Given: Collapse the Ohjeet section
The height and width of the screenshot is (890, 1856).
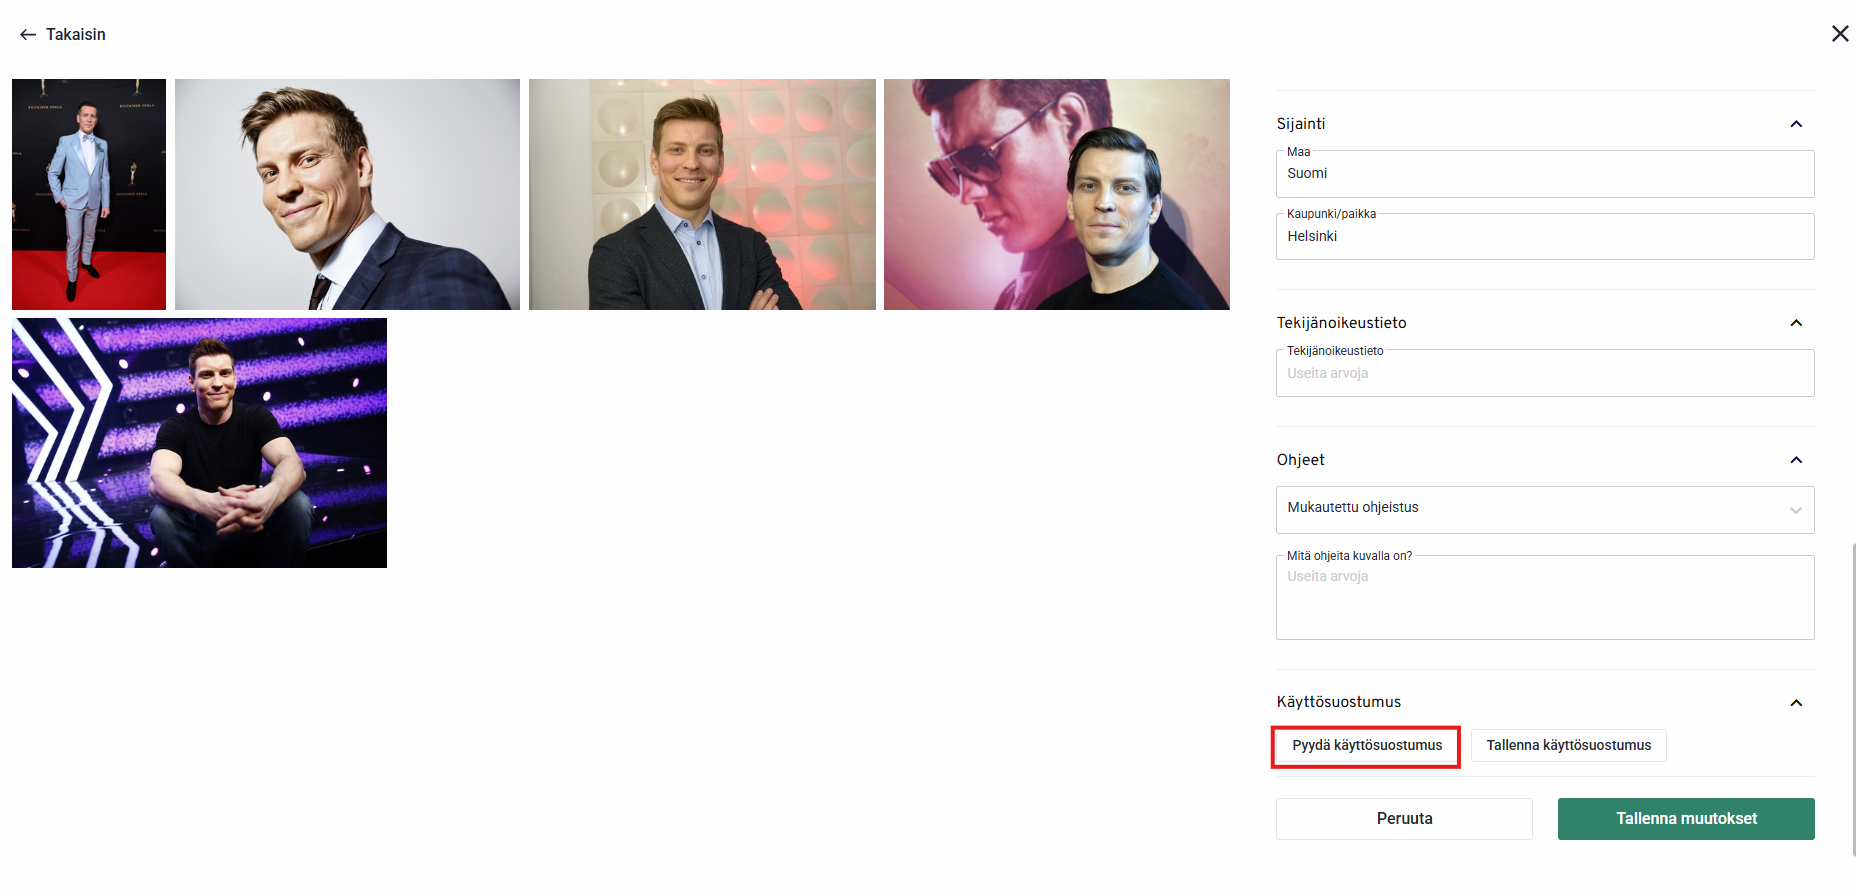Looking at the screenshot, I should coord(1795,460).
